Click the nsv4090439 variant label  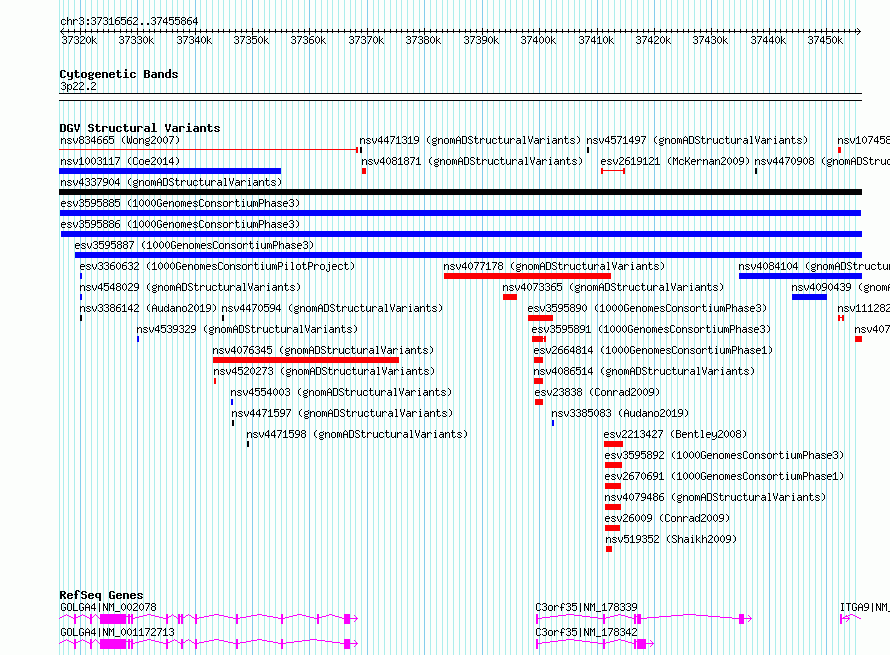tap(841, 287)
